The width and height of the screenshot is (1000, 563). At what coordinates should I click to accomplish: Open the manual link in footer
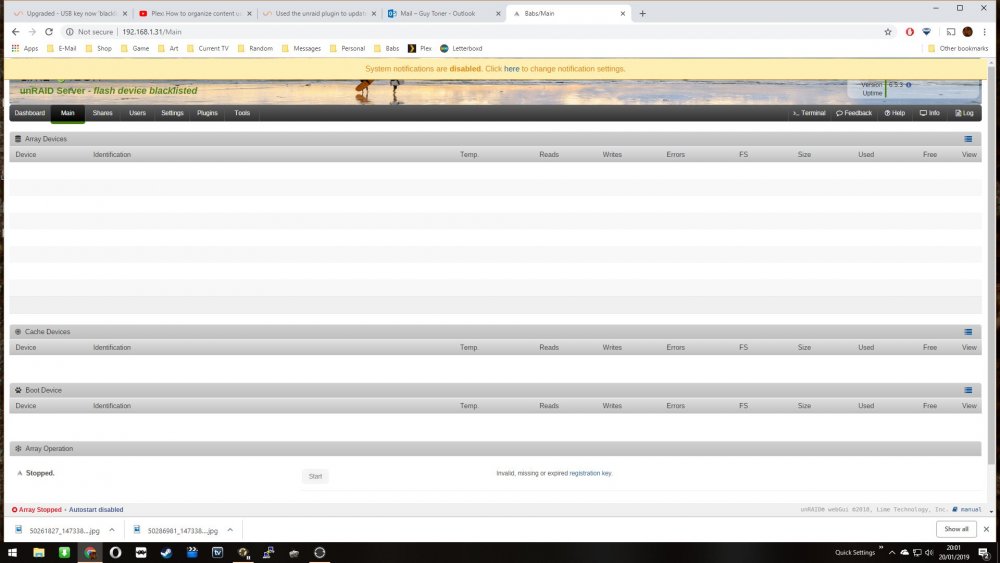point(967,509)
